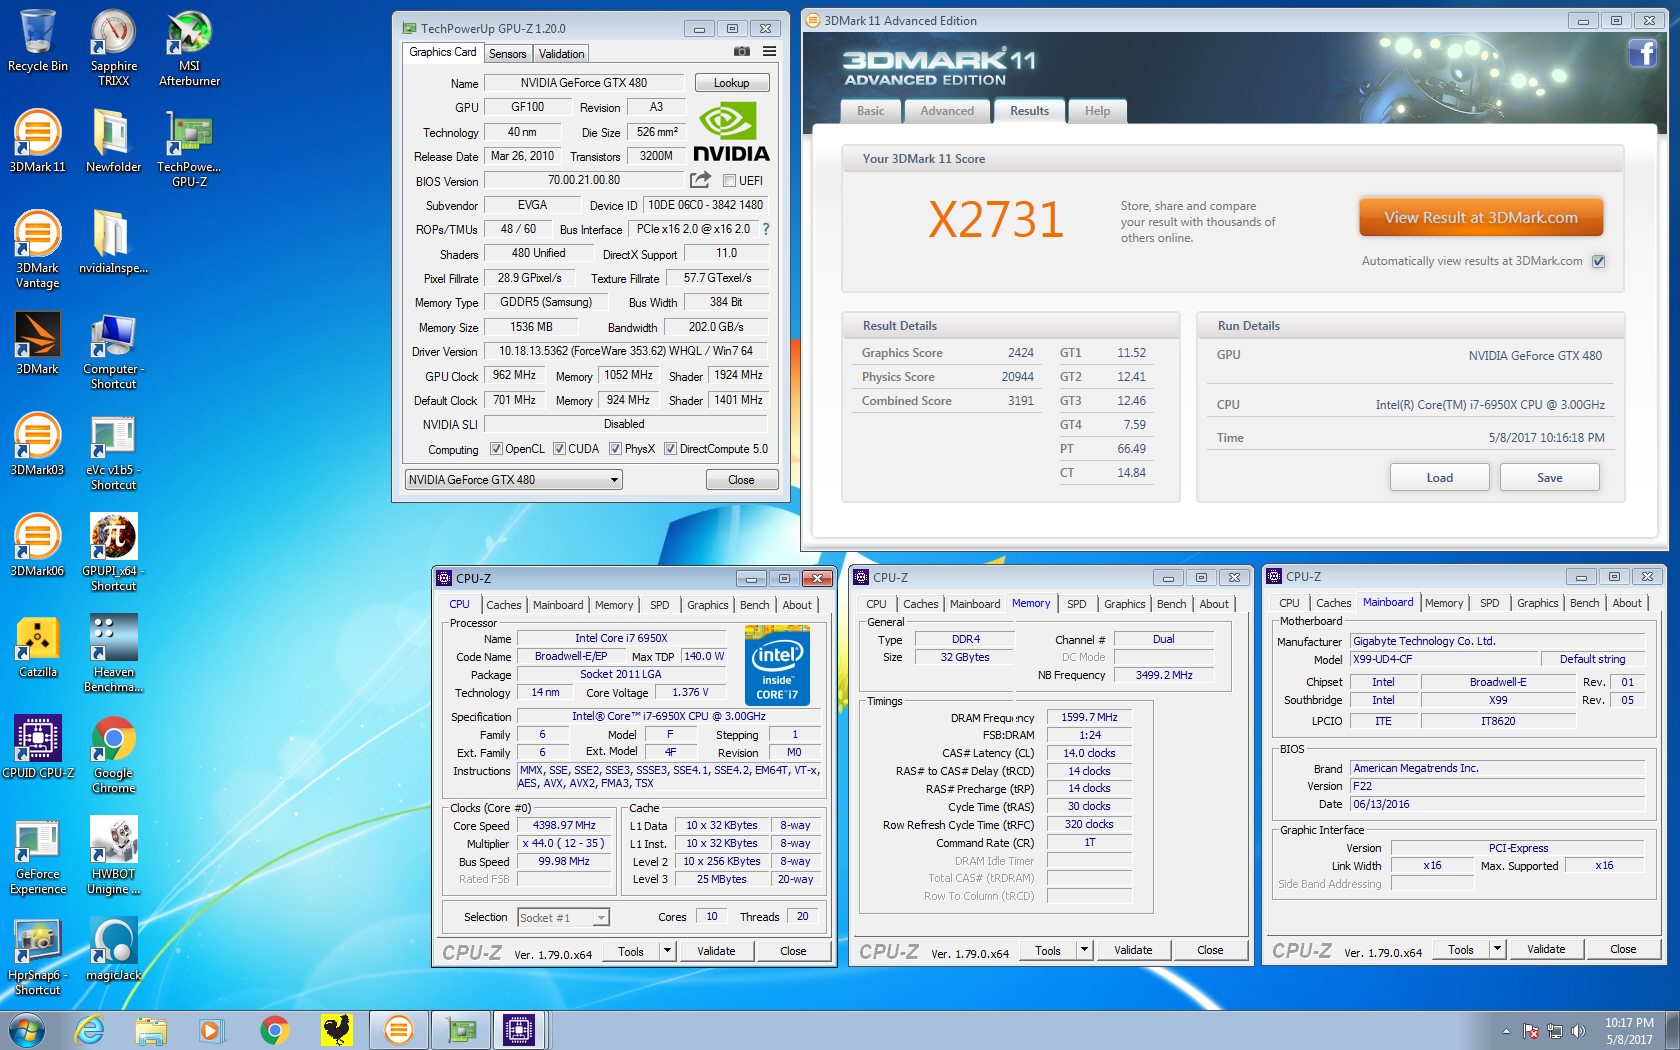Select eVc v1b5 shortcut icon

point(113,451)
